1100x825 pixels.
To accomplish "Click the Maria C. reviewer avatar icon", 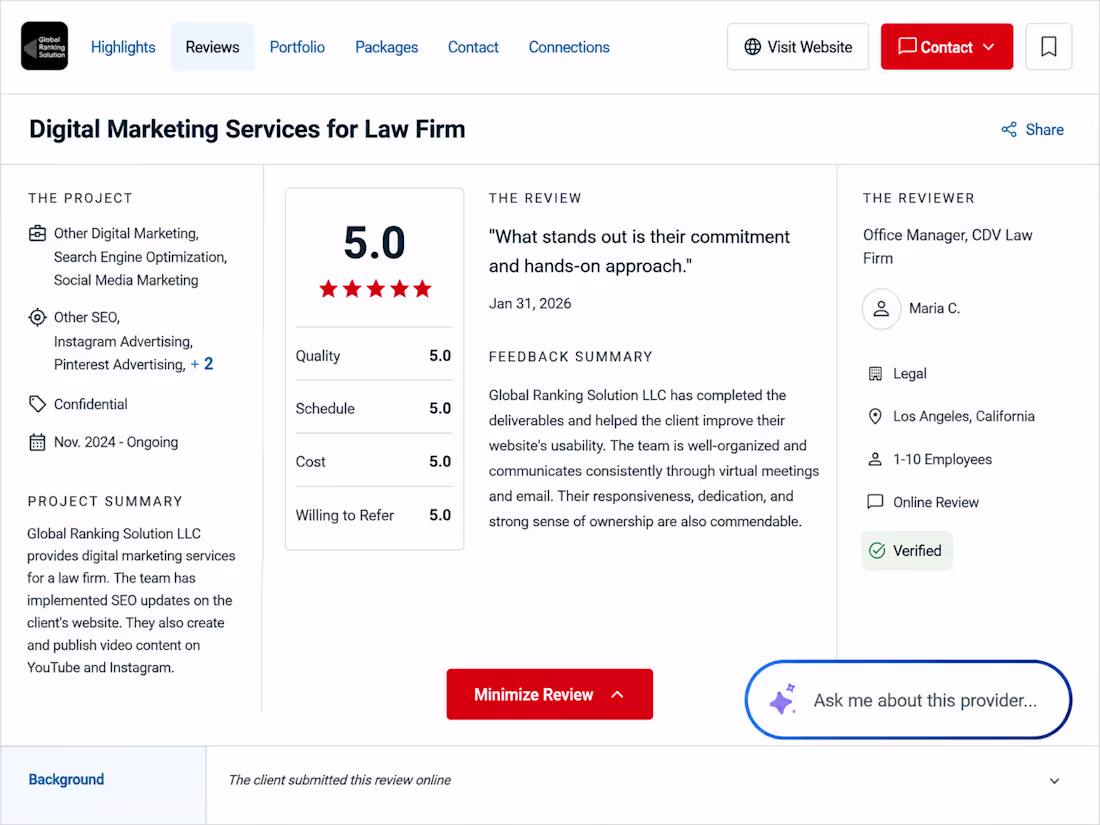I will (x=881, y=309).
